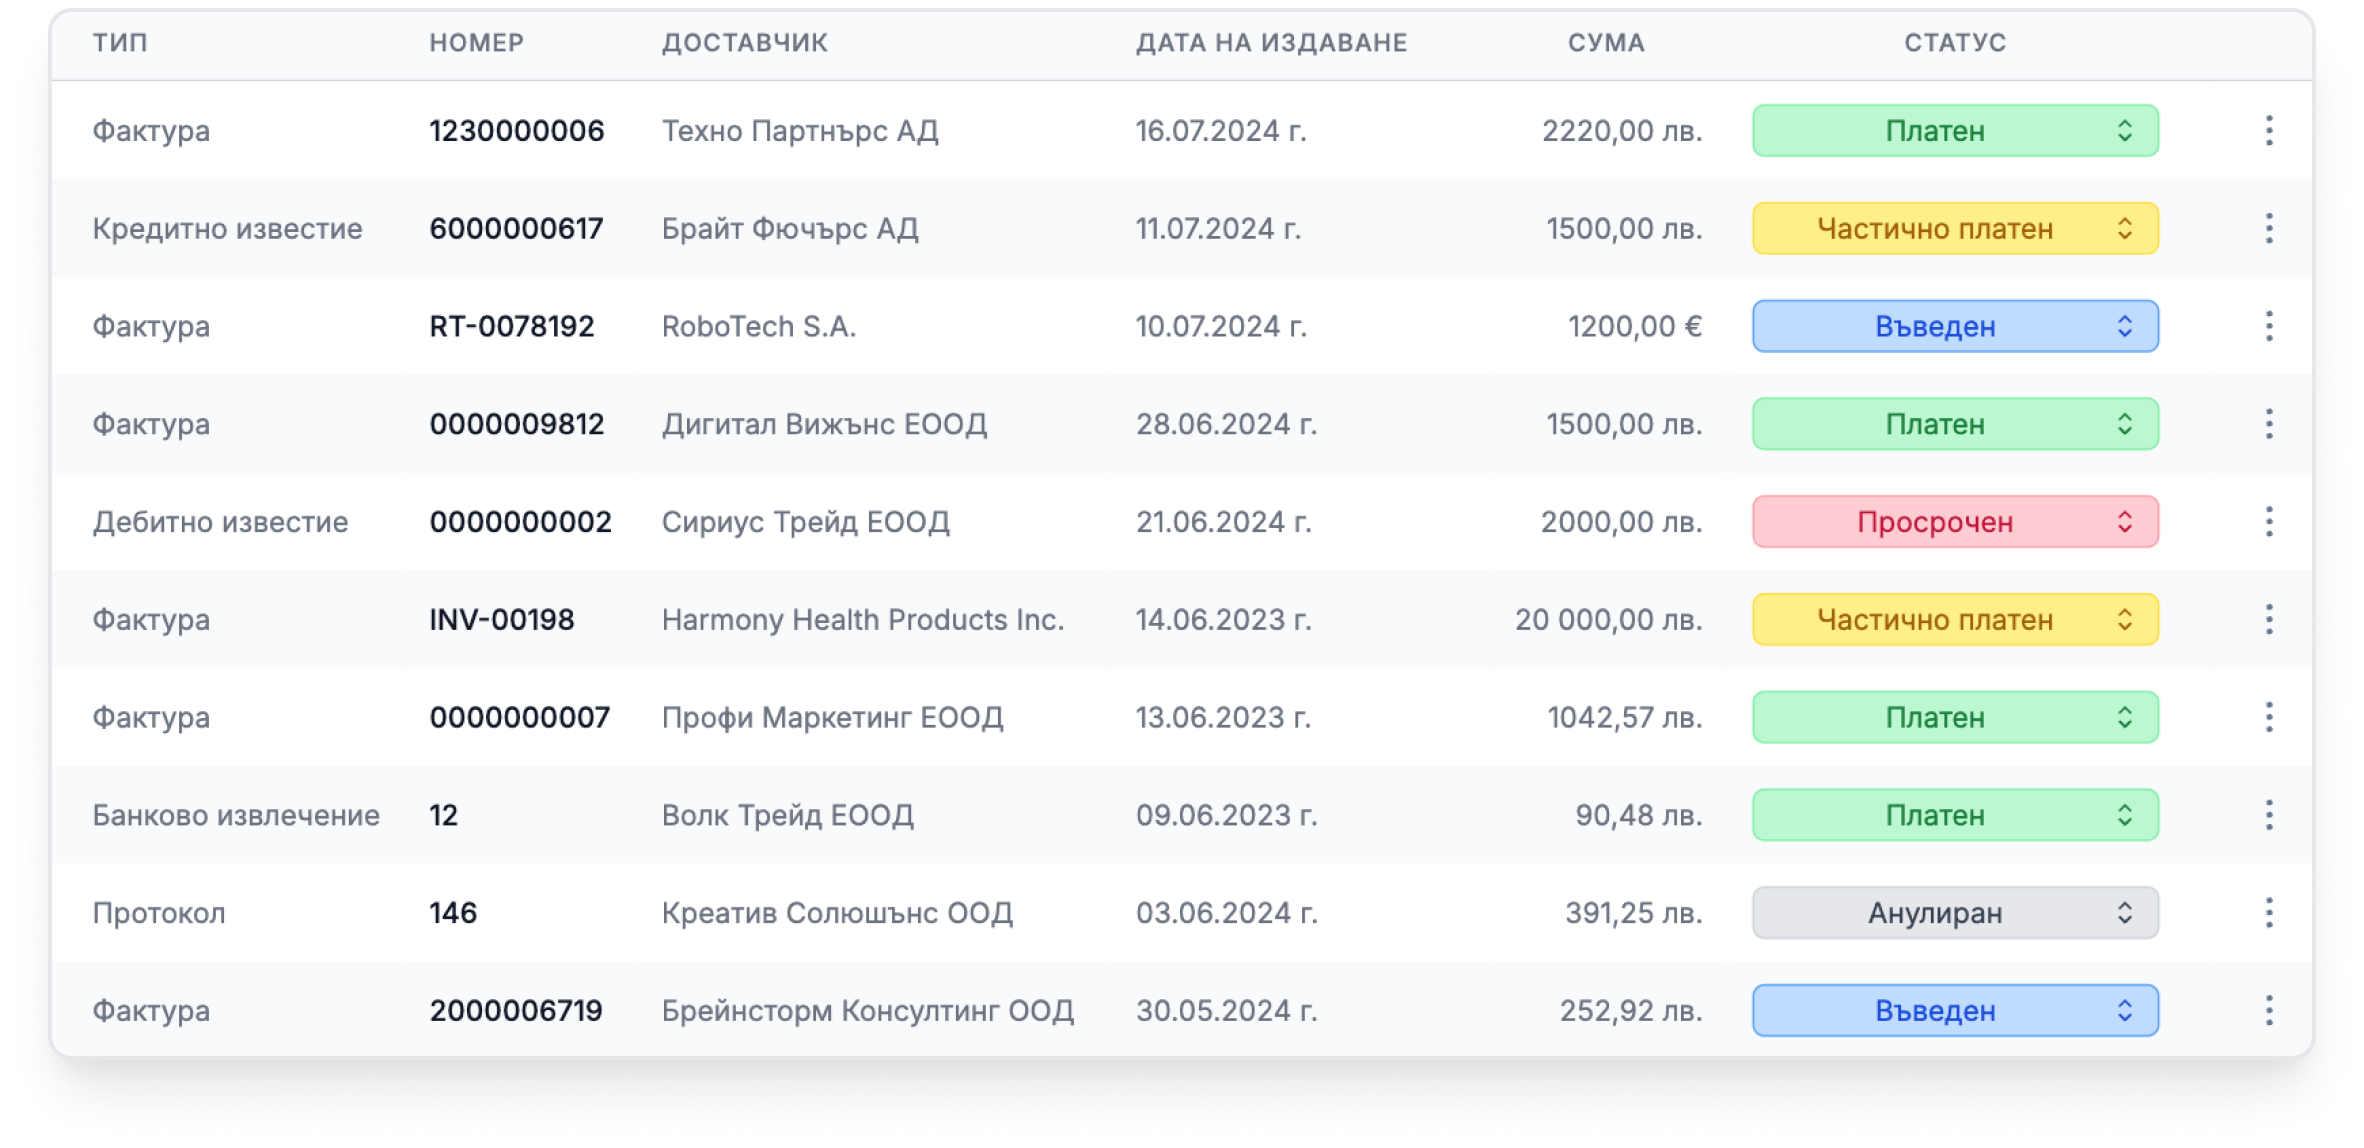Screen dimensions: 2364x1148
Task: Click supplier Техно Партнърс АД
Action: pyautogui.click(x=800, y=131)
